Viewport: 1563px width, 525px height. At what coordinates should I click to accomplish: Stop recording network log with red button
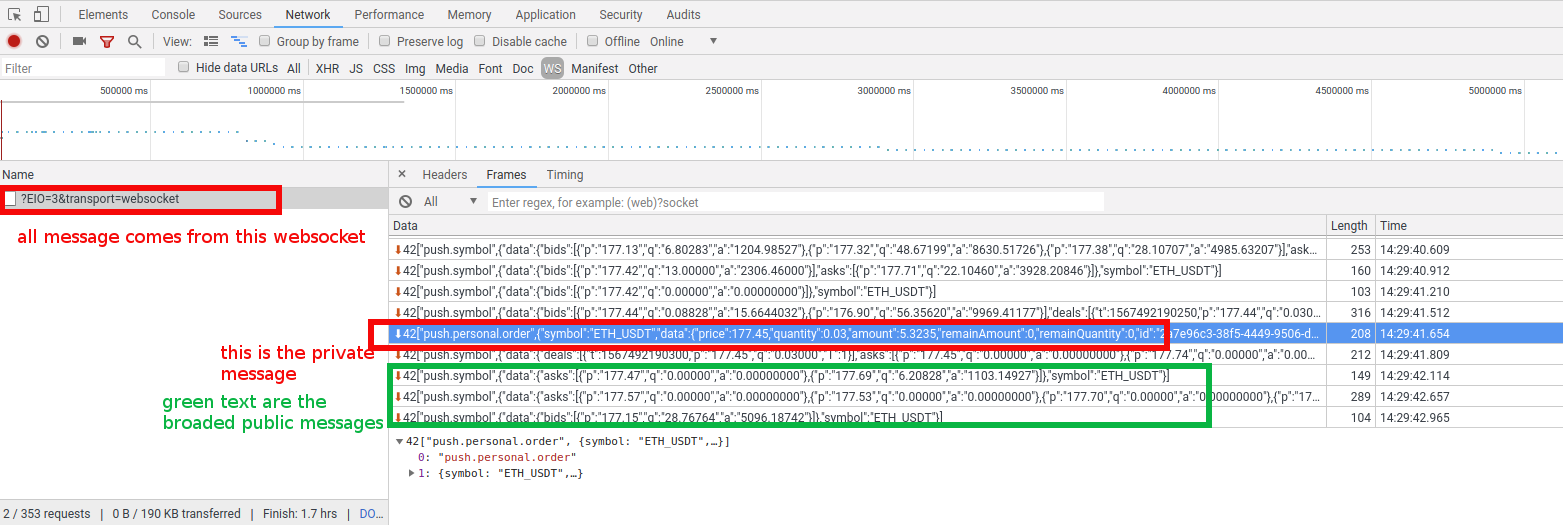coord(14,41)
